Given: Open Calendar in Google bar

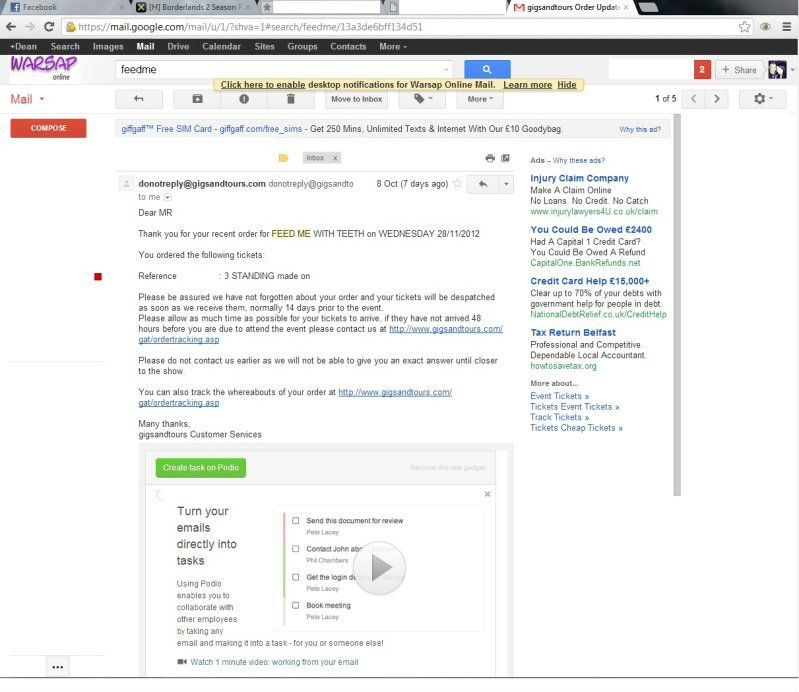Looking at the screenshot, I should point(221,46).
